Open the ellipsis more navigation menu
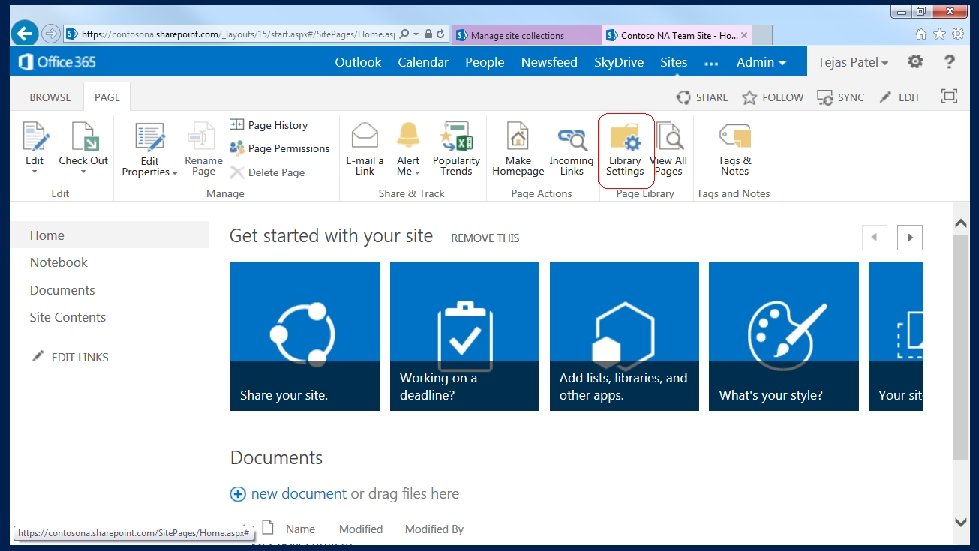This screenshot has height=551, width=979. point(711,63)
